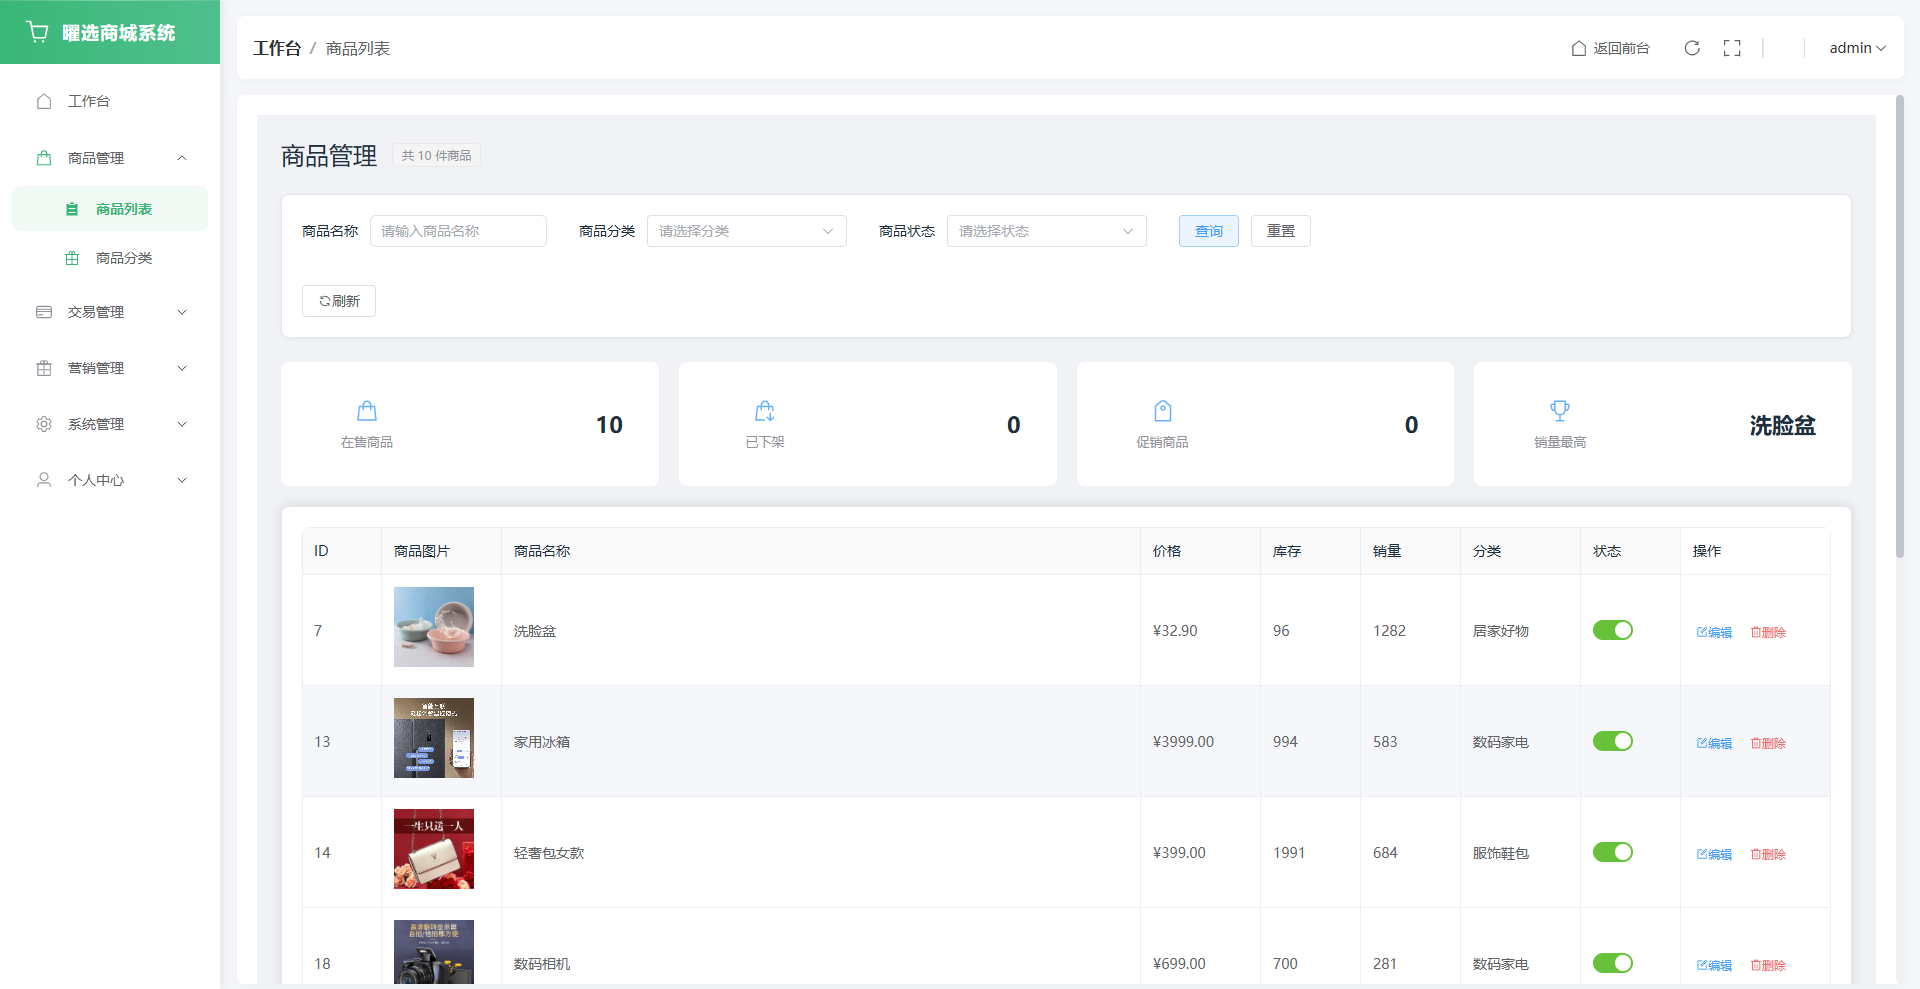
Task: Click the refresh icon in top header
Action: (1692, 48)
